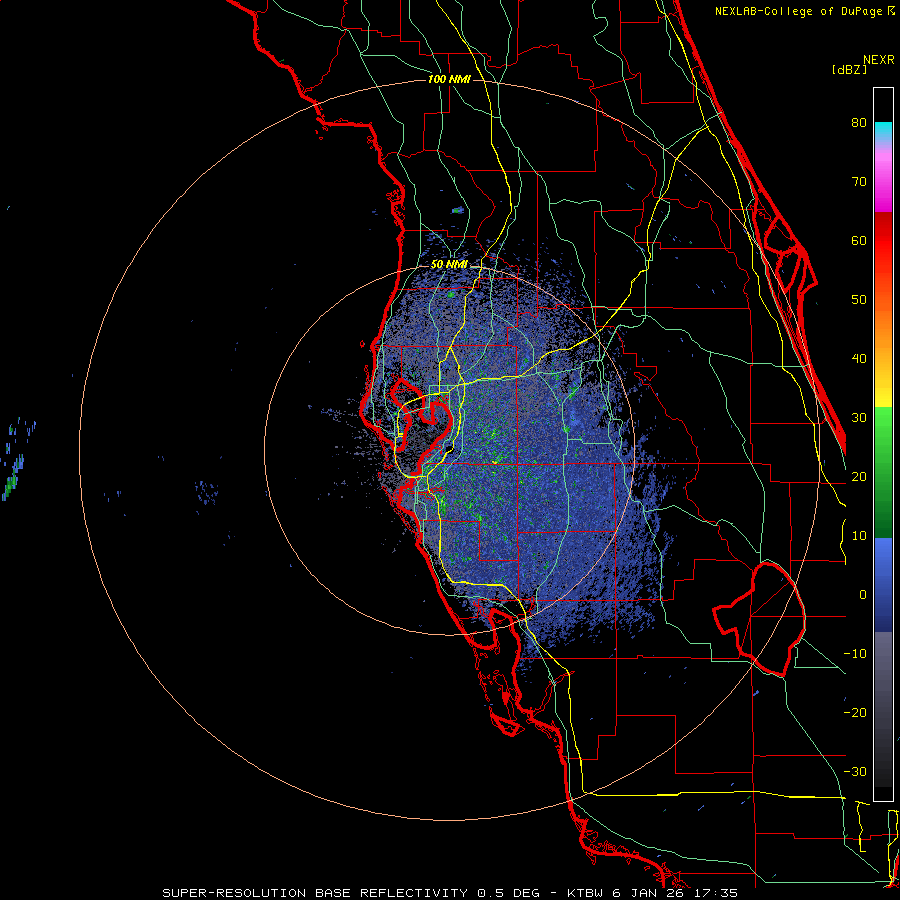Click the 80 dBZ scale label
900x900 pixels.
859,122
